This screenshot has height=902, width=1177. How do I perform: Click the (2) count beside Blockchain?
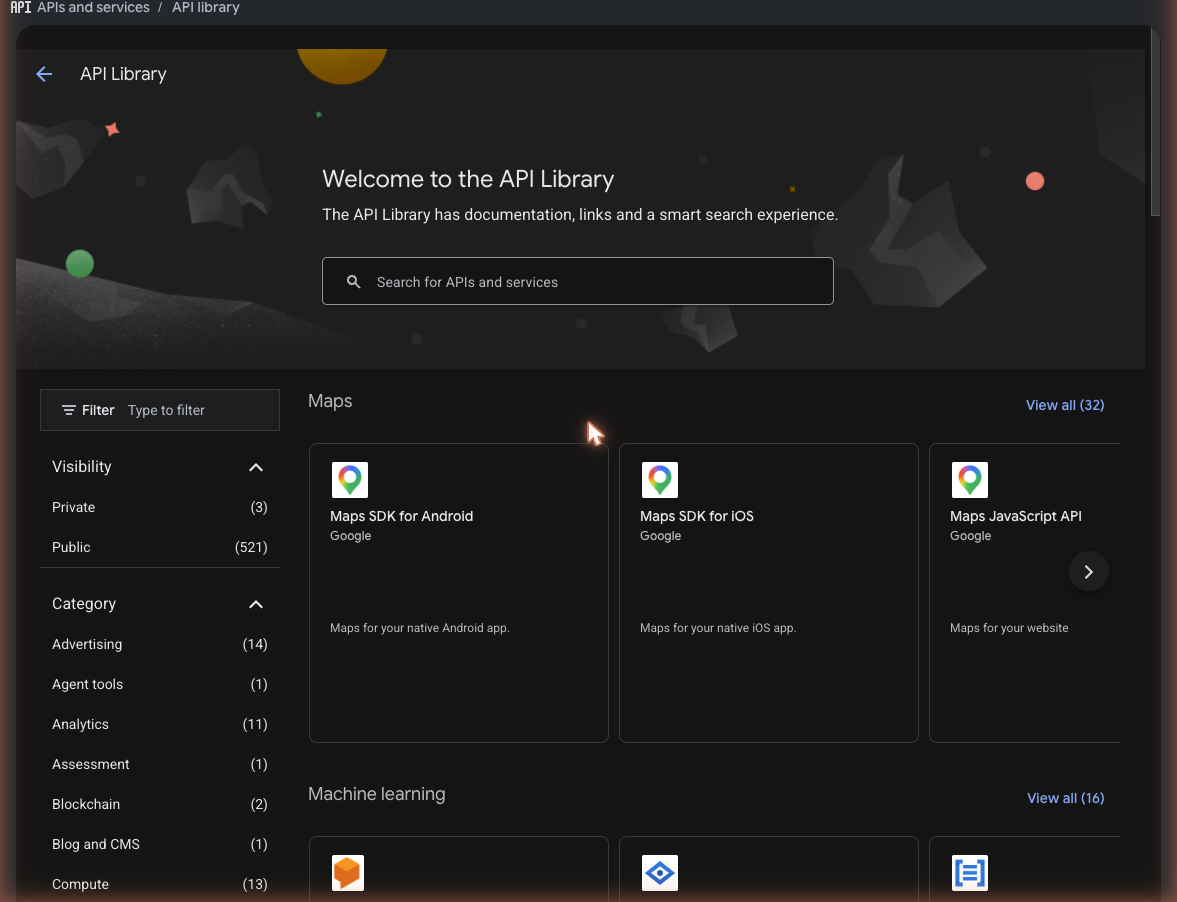click(258, 804)
